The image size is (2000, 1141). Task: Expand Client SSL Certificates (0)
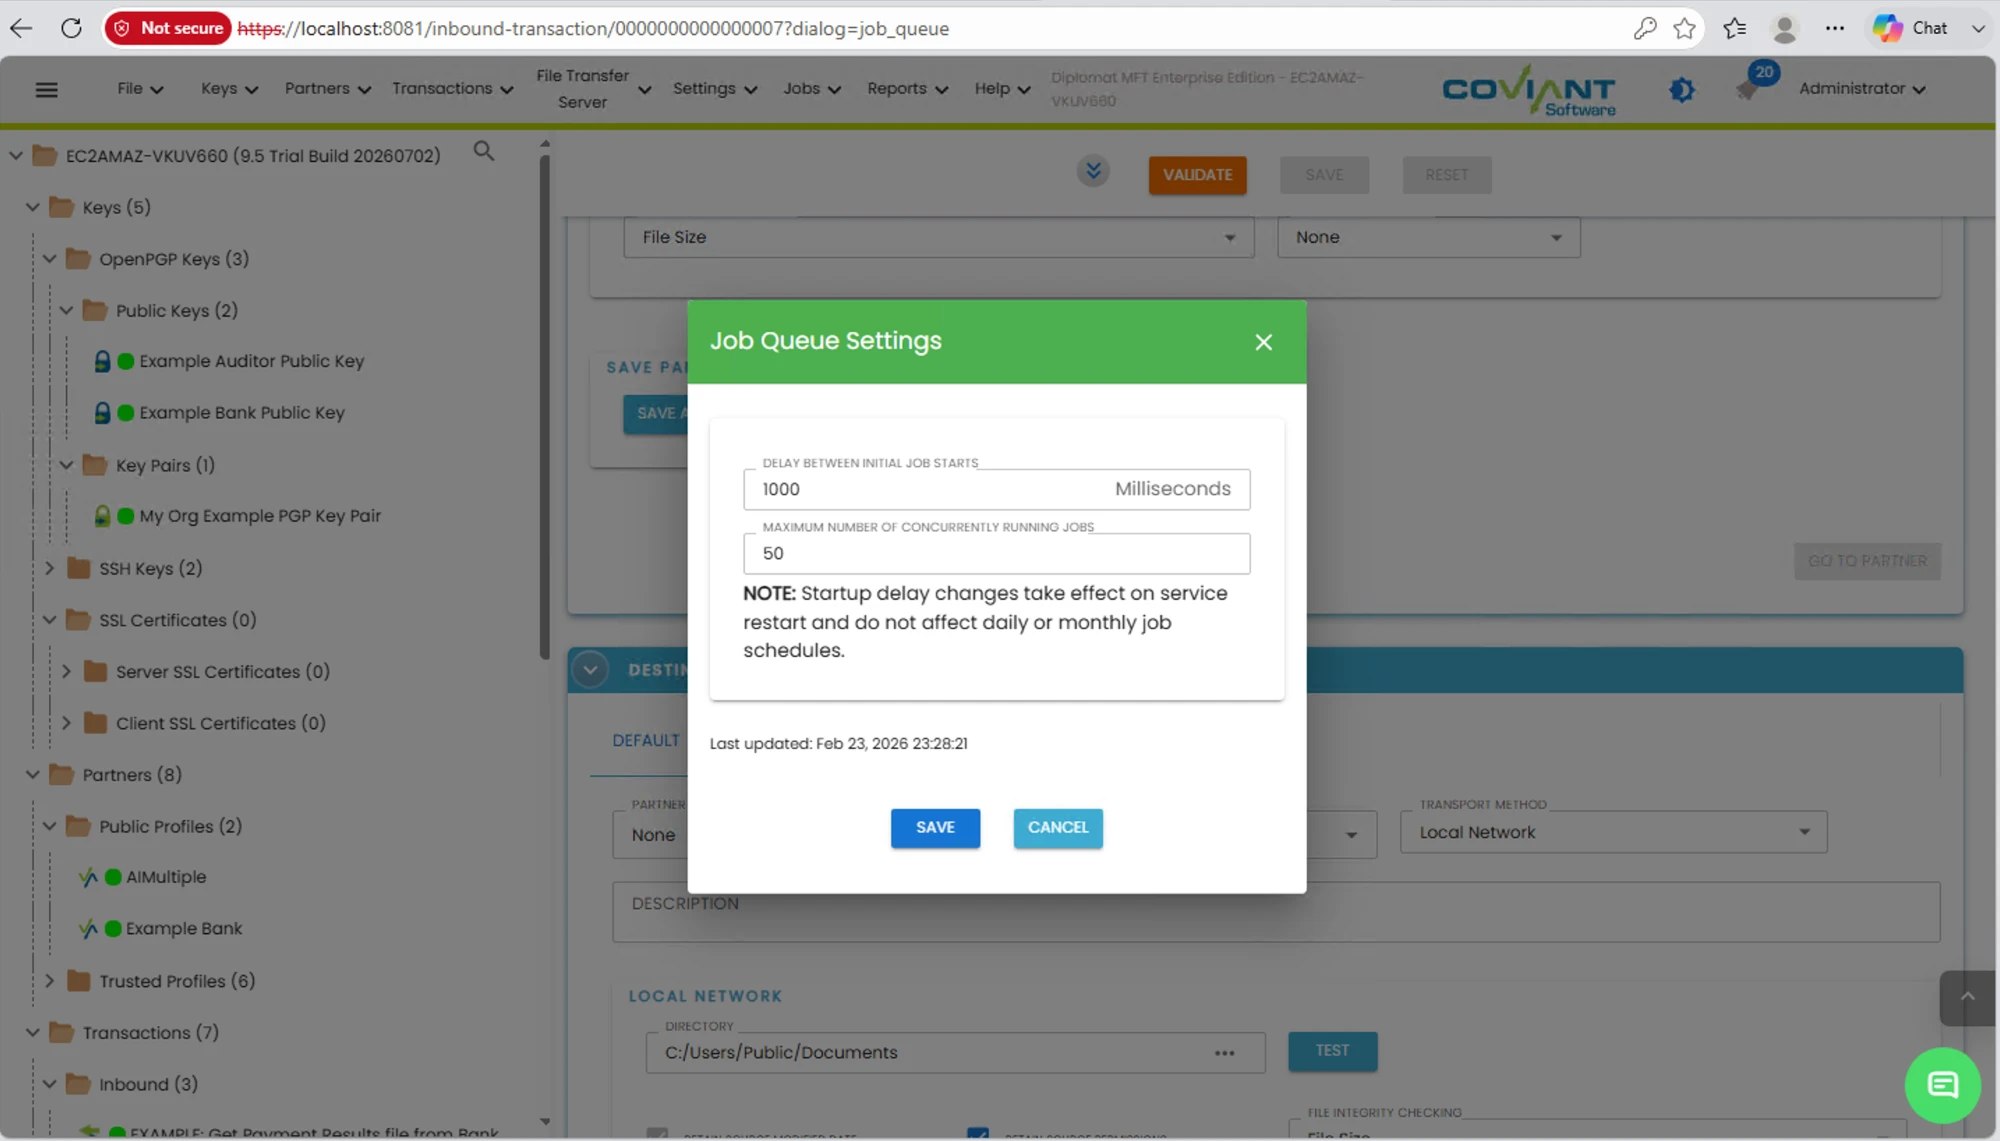pos(66,723)
